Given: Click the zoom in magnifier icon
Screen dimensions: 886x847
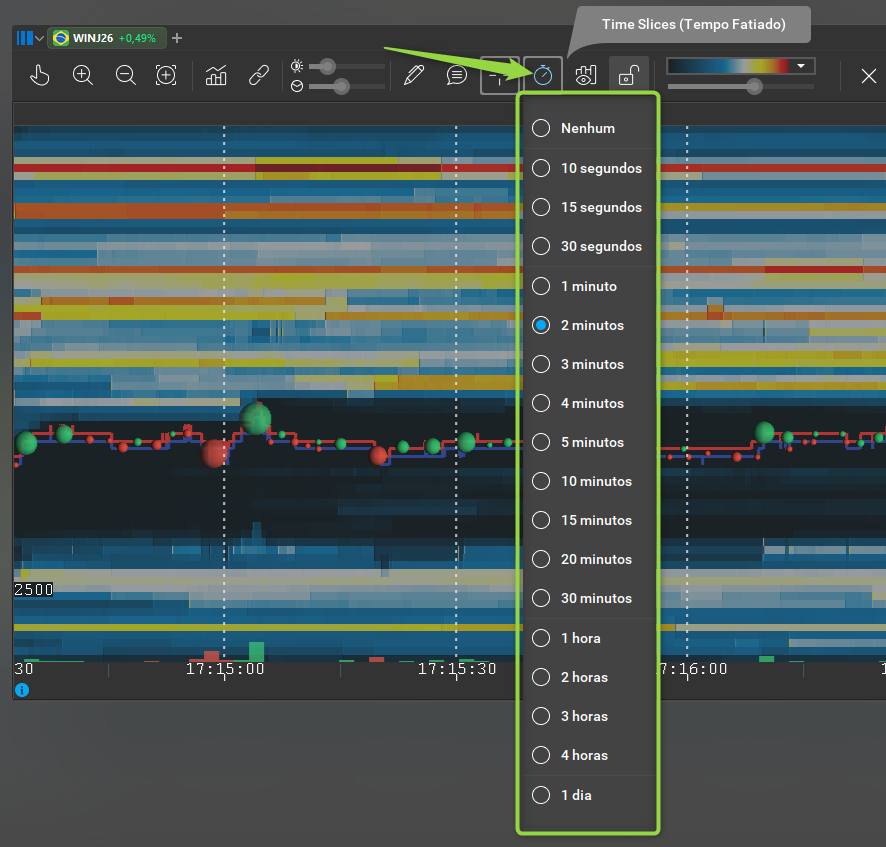Looking at the screenshot, I should [x=82, y=75].
